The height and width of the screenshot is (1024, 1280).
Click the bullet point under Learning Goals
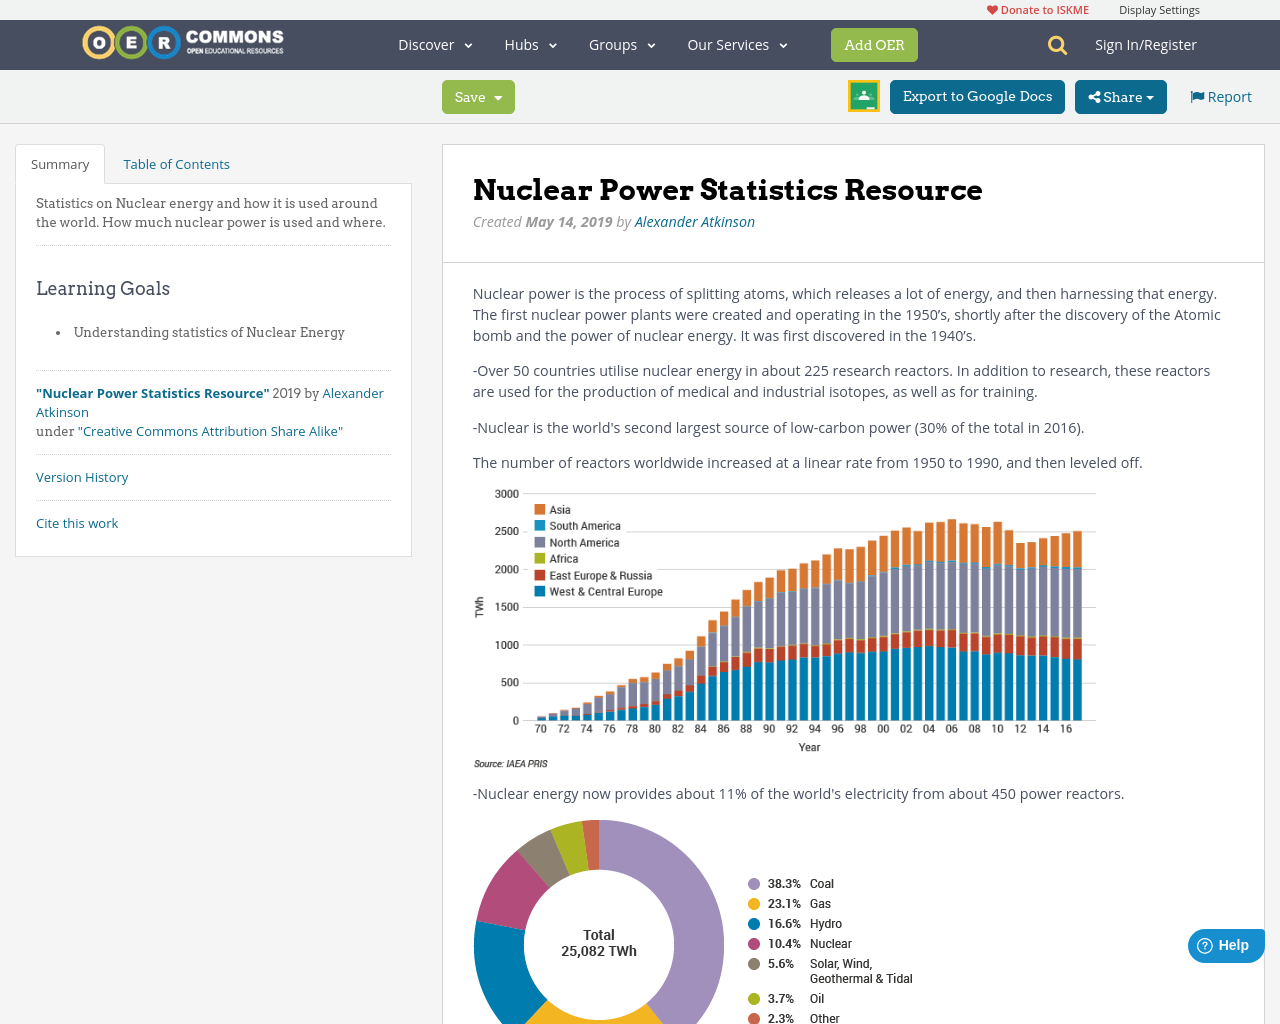tap(58, 331)
